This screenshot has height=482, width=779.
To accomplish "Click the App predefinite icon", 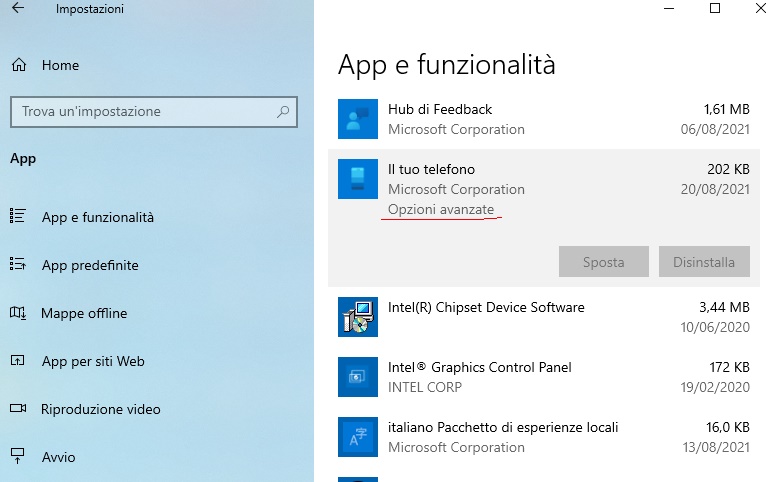I will coord(18,263).
